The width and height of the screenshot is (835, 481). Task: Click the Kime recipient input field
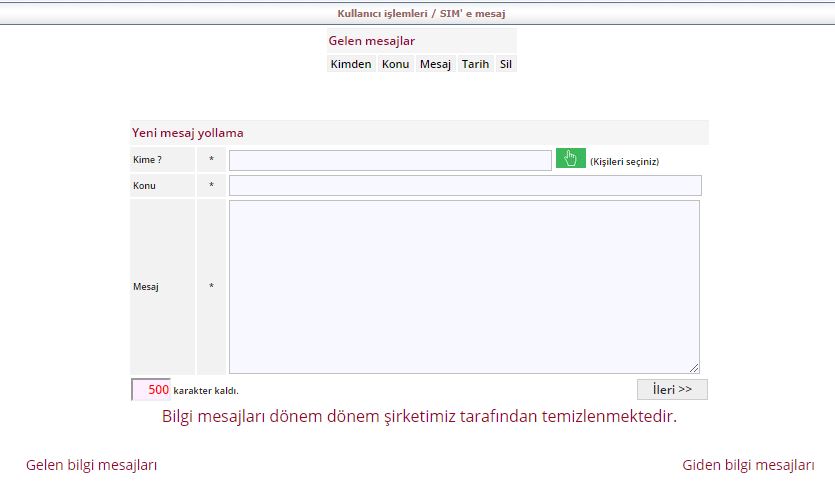(x=390, y=160)
